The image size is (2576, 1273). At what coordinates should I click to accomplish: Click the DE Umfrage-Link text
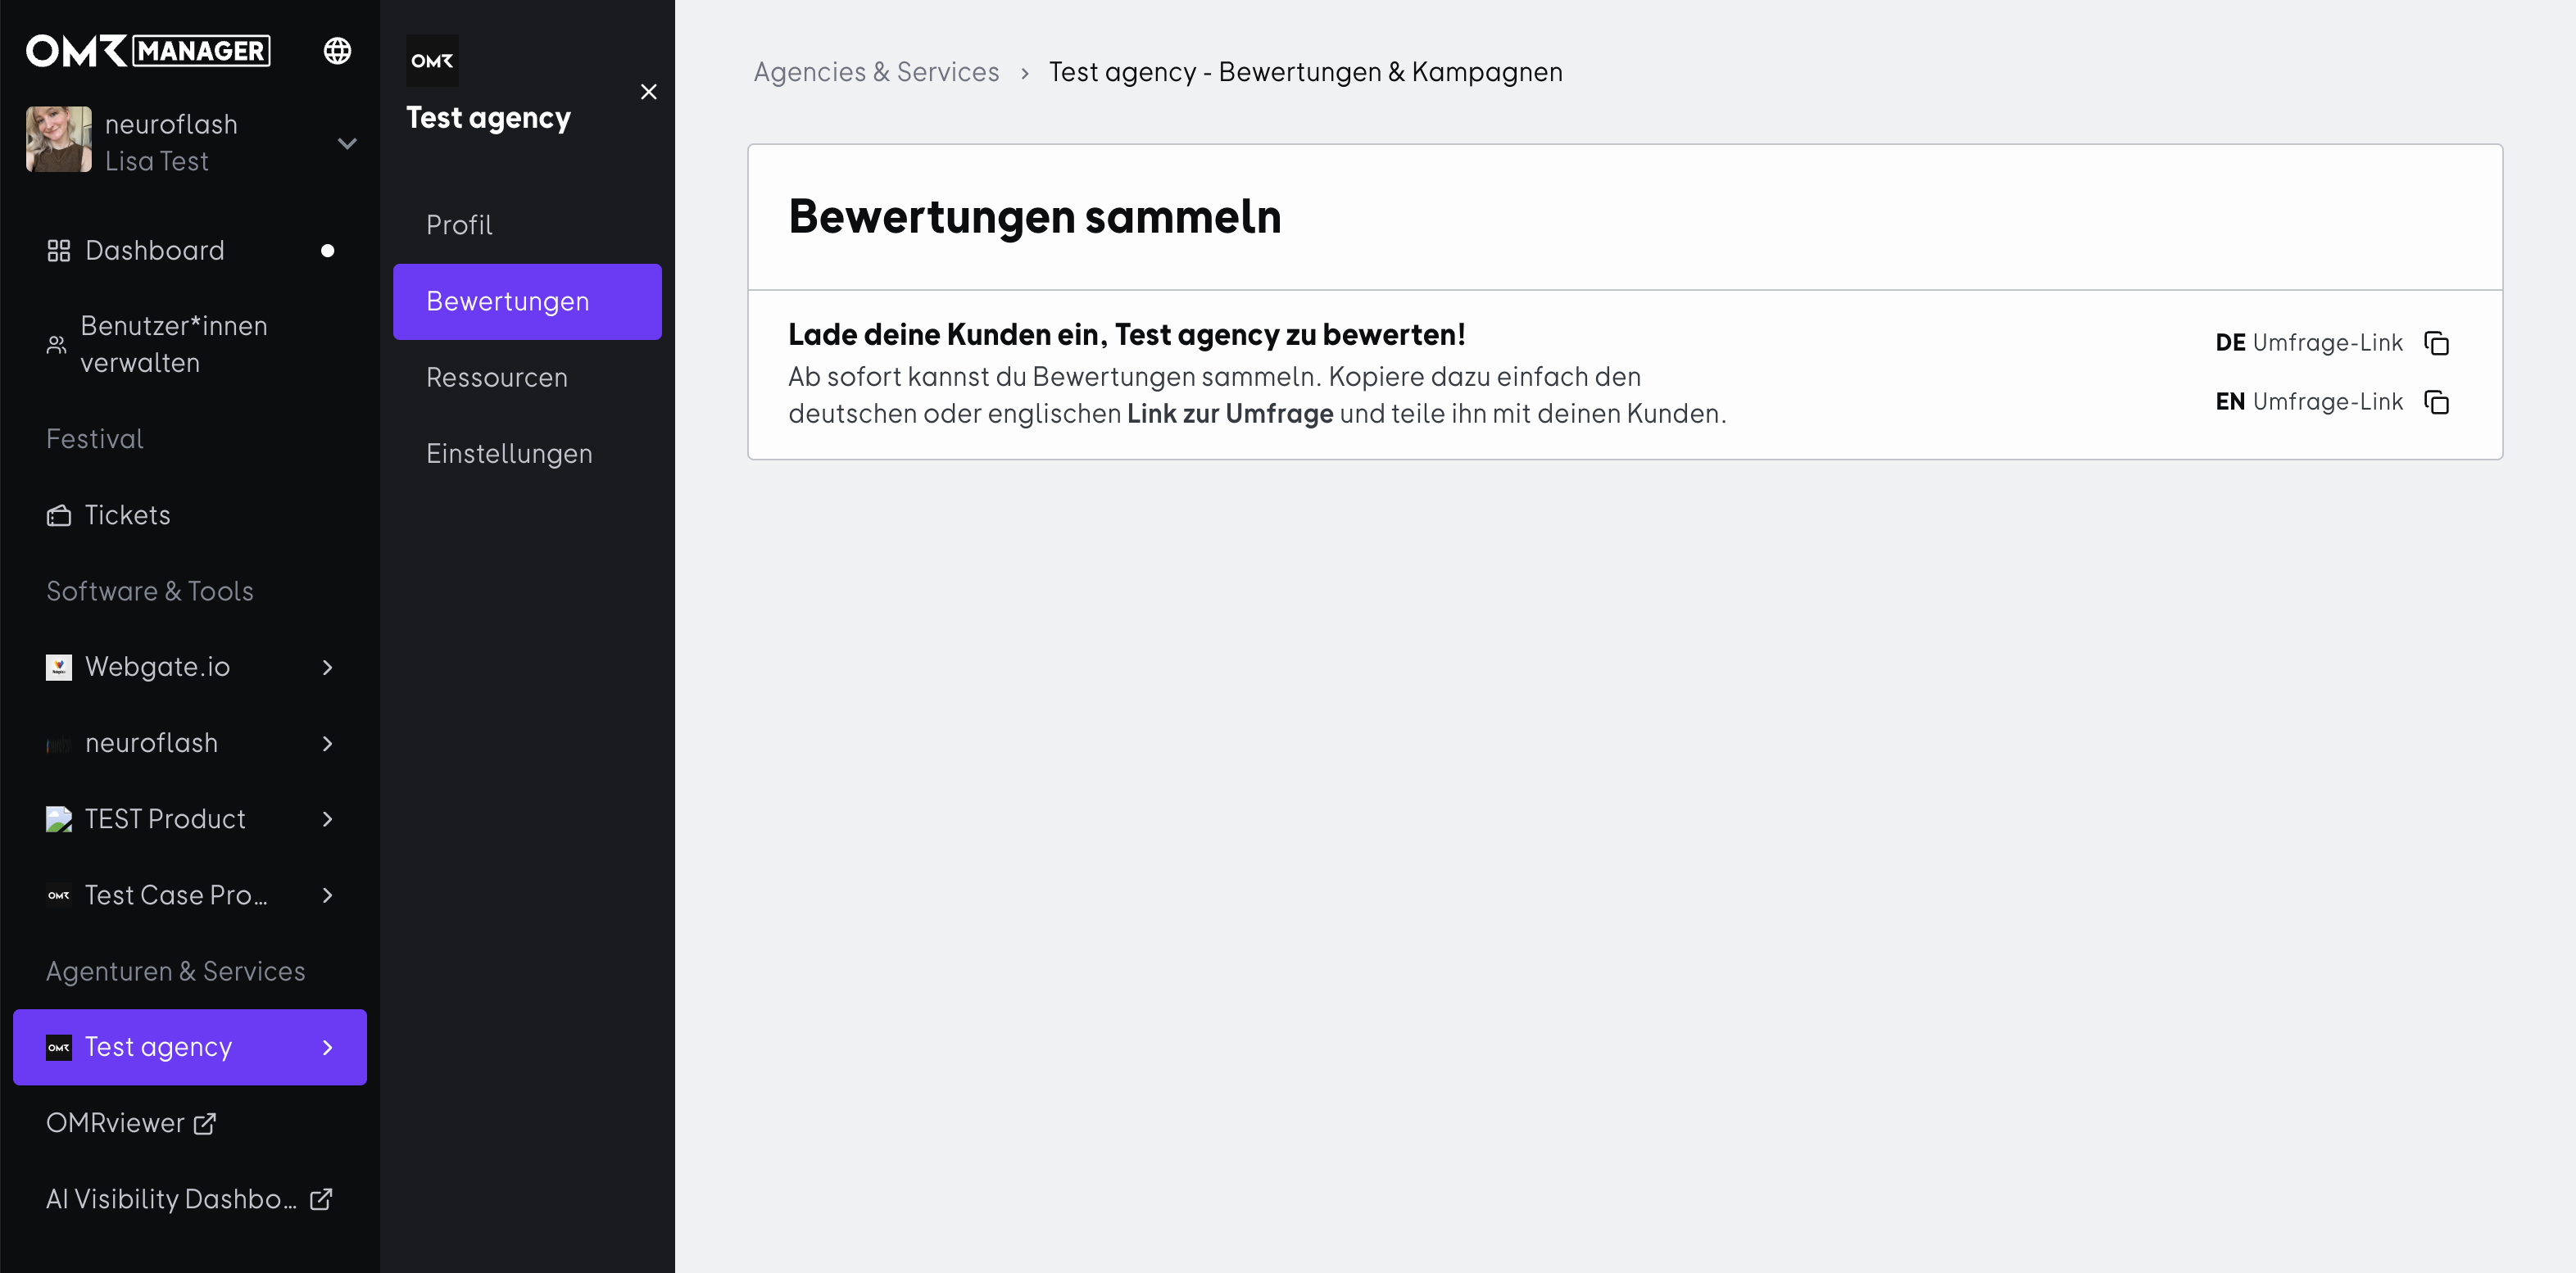(x=2308, y=343)
